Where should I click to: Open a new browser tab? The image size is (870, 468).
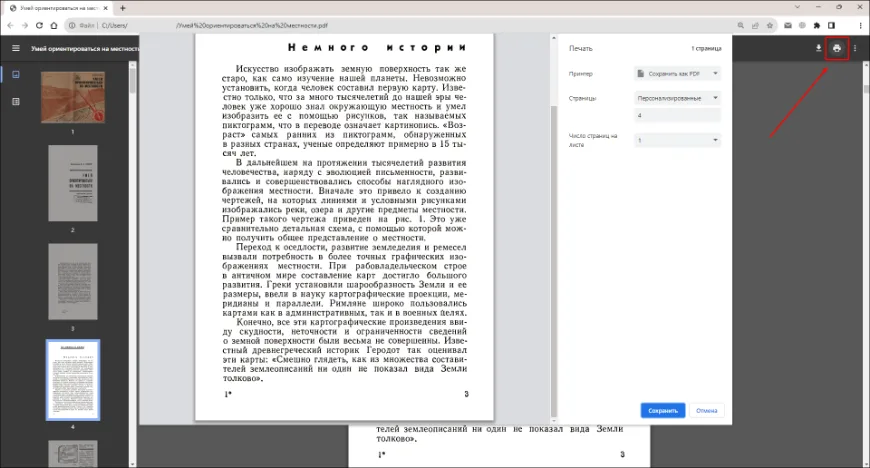123,7
